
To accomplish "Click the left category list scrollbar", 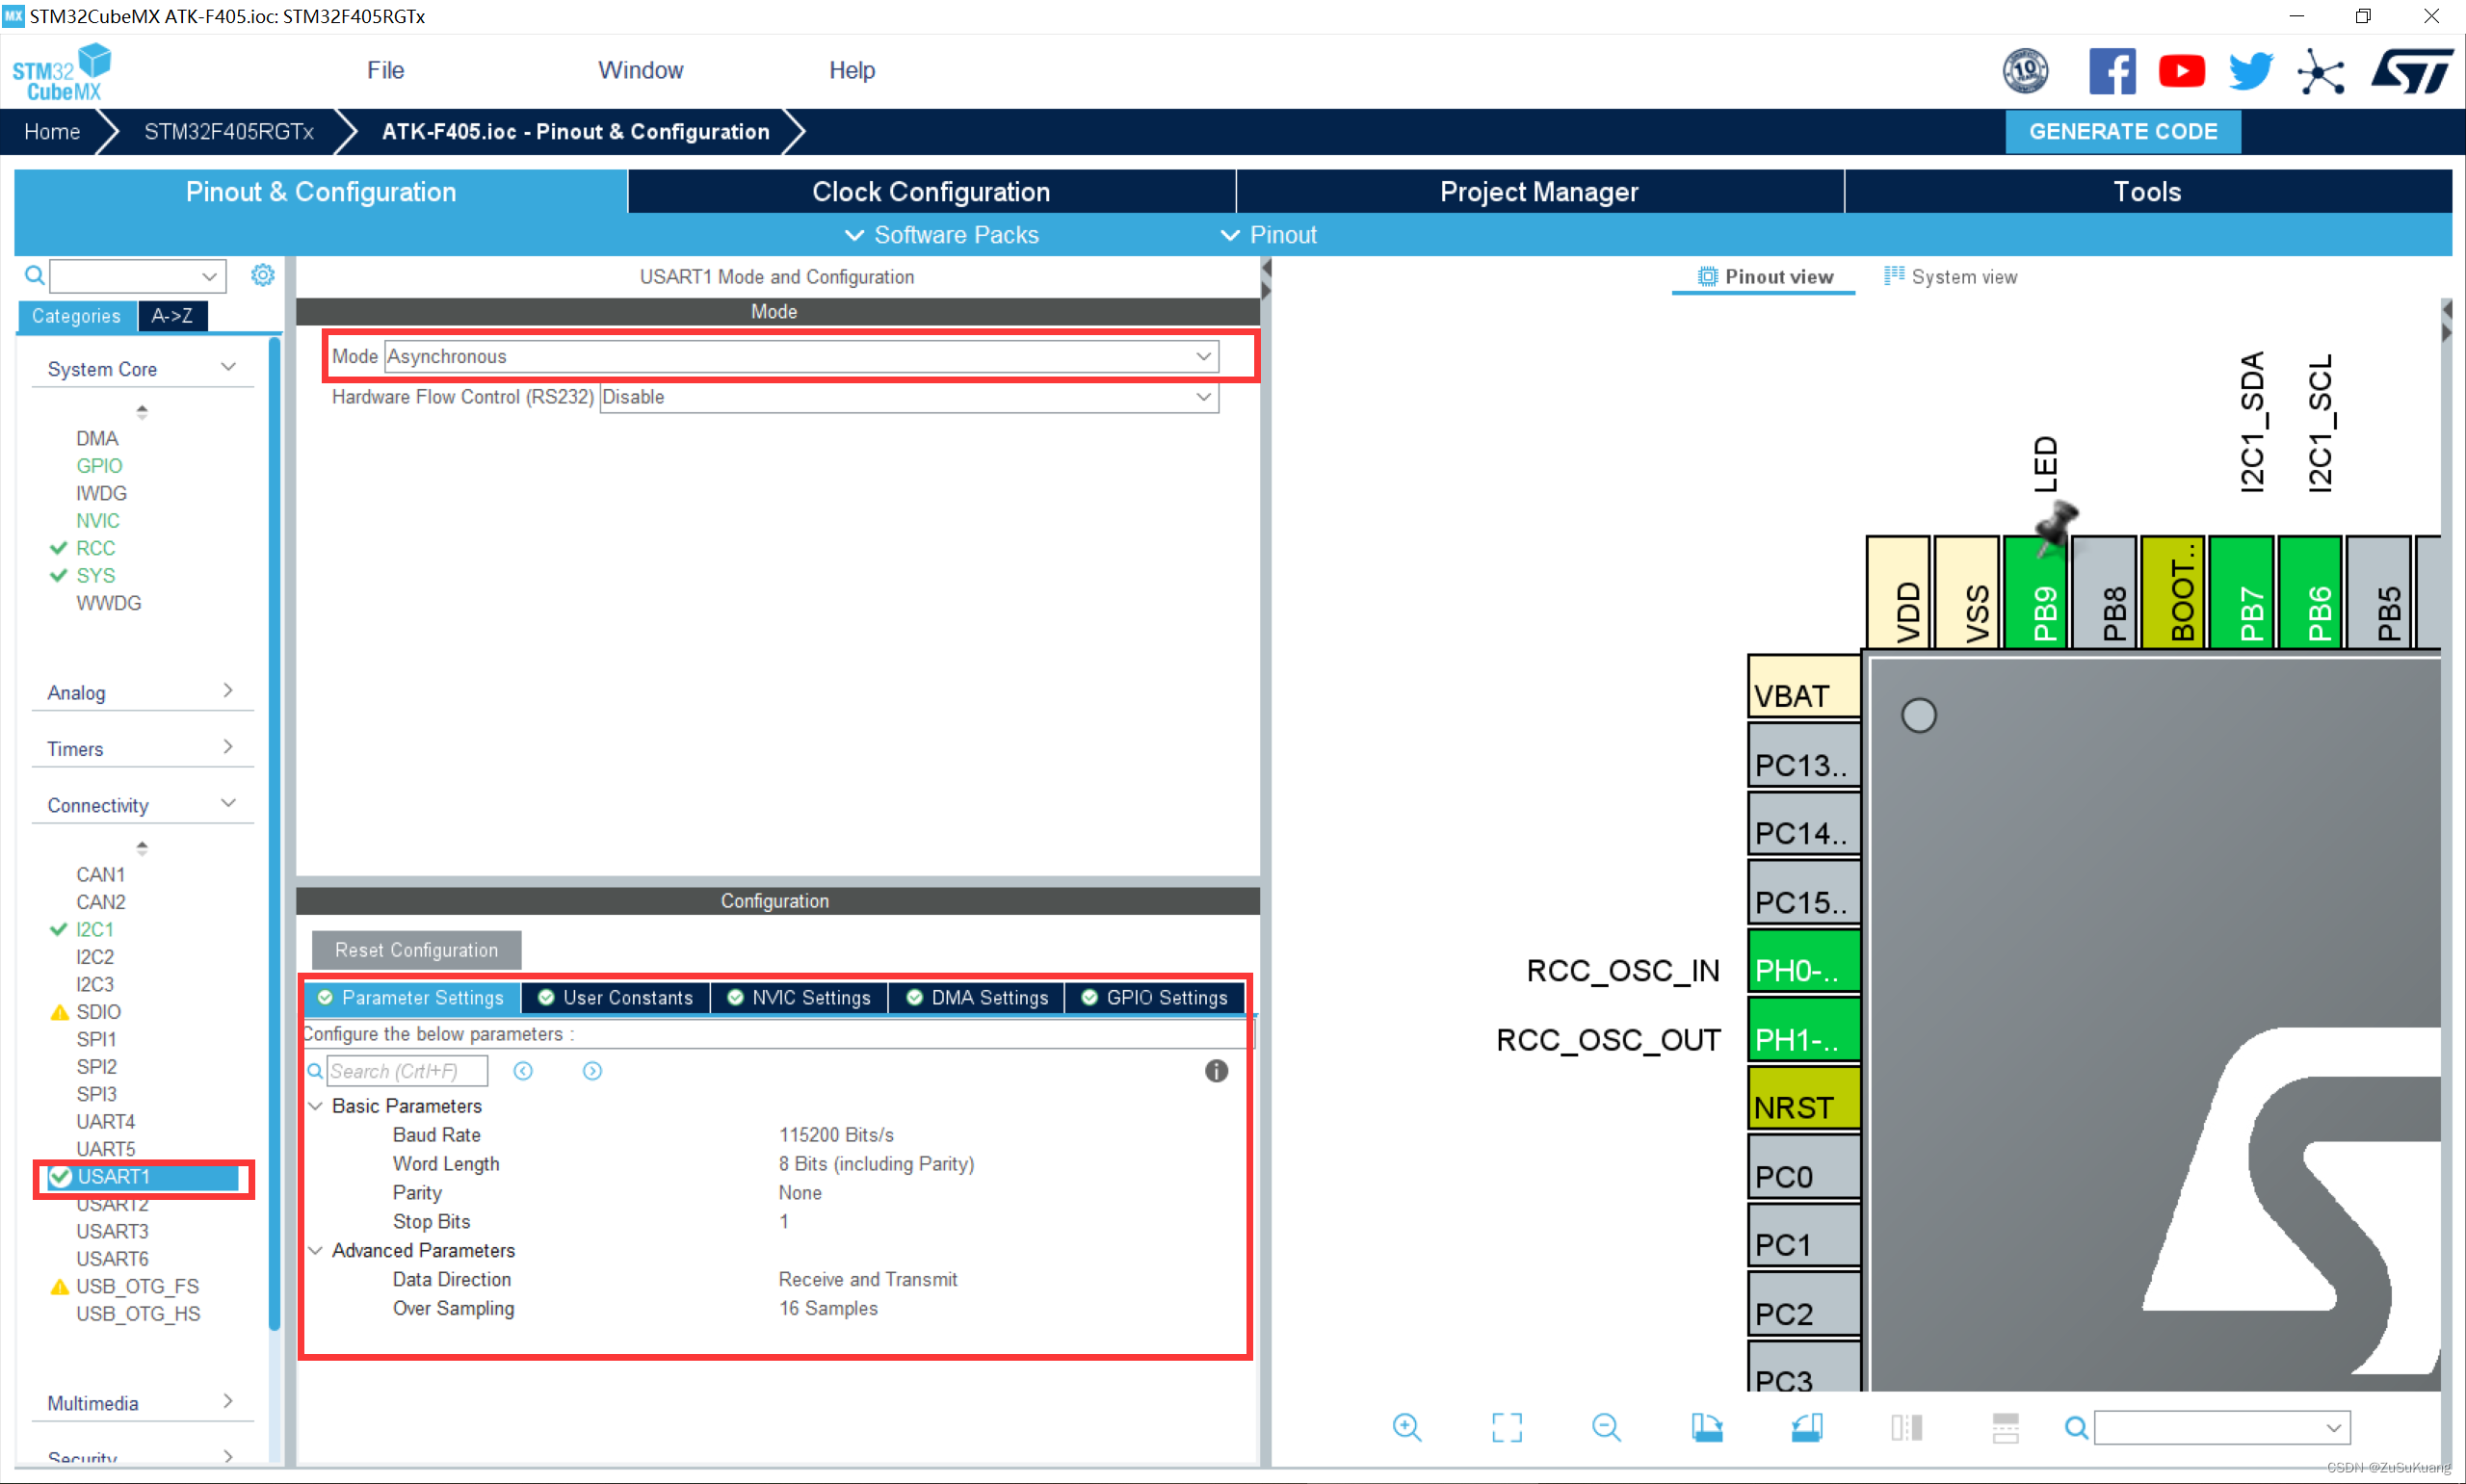I will pyautogui.click(x=274, y=833).
